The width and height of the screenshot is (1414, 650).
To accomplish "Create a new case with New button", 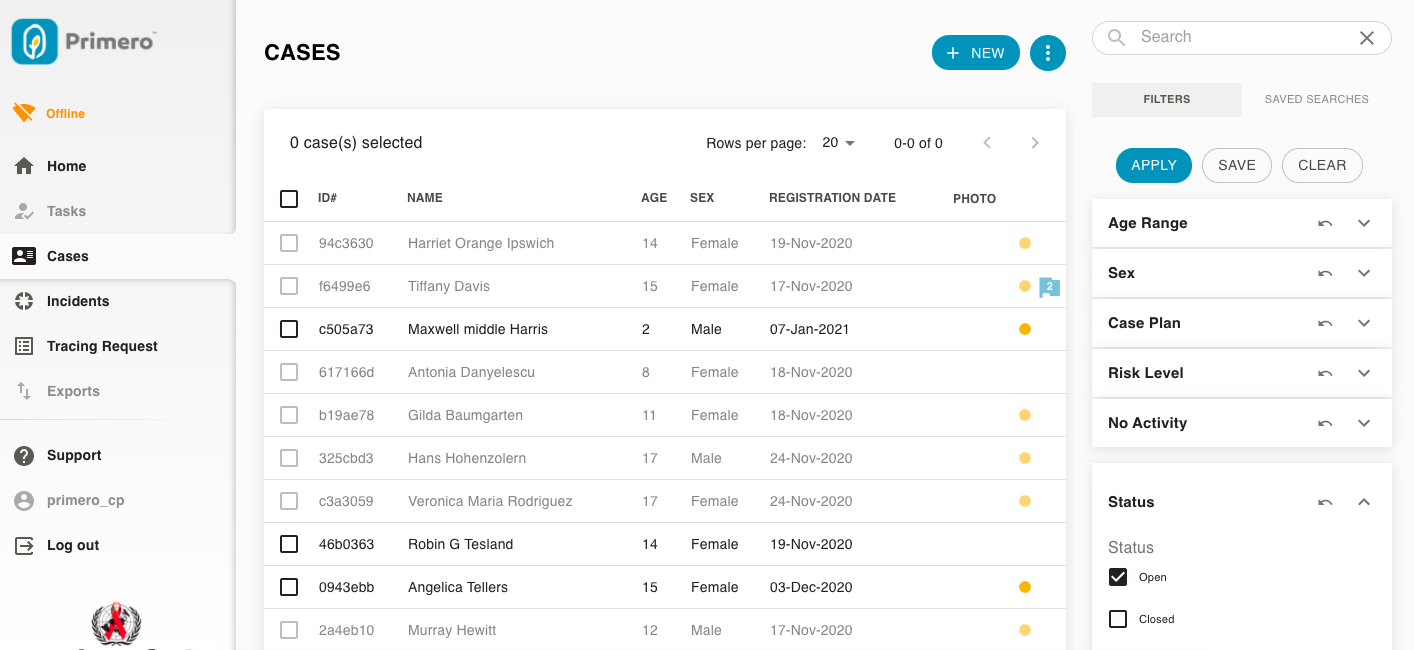I will point(975,53).
